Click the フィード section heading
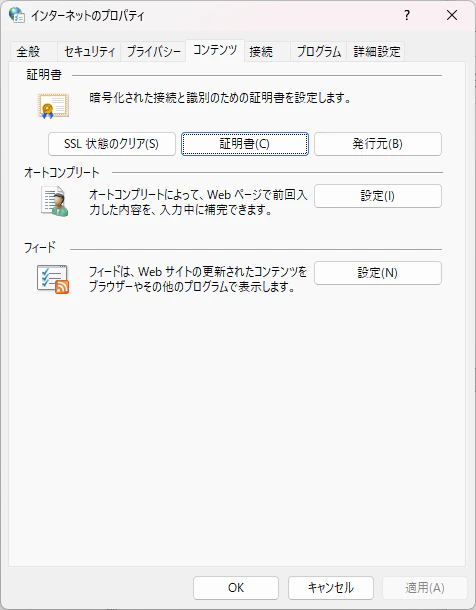Image resolution: width=476 pixels, height=610 pixels. pos(40,247)
